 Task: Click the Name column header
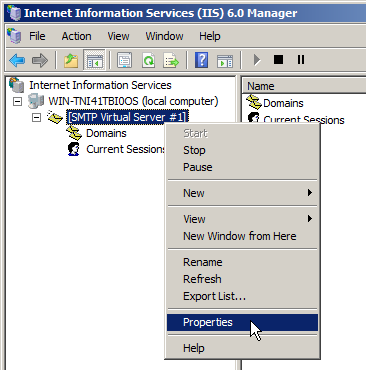pyautogui.click(x=304, y=86)
